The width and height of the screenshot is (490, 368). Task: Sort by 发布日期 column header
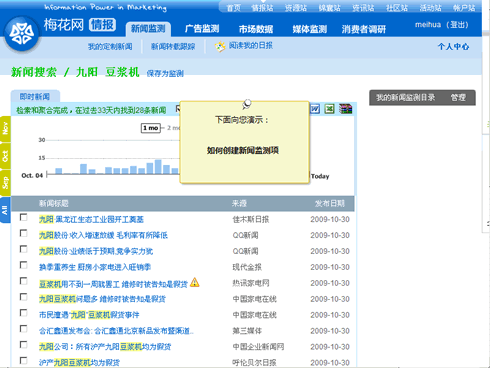tap(330, 203)
